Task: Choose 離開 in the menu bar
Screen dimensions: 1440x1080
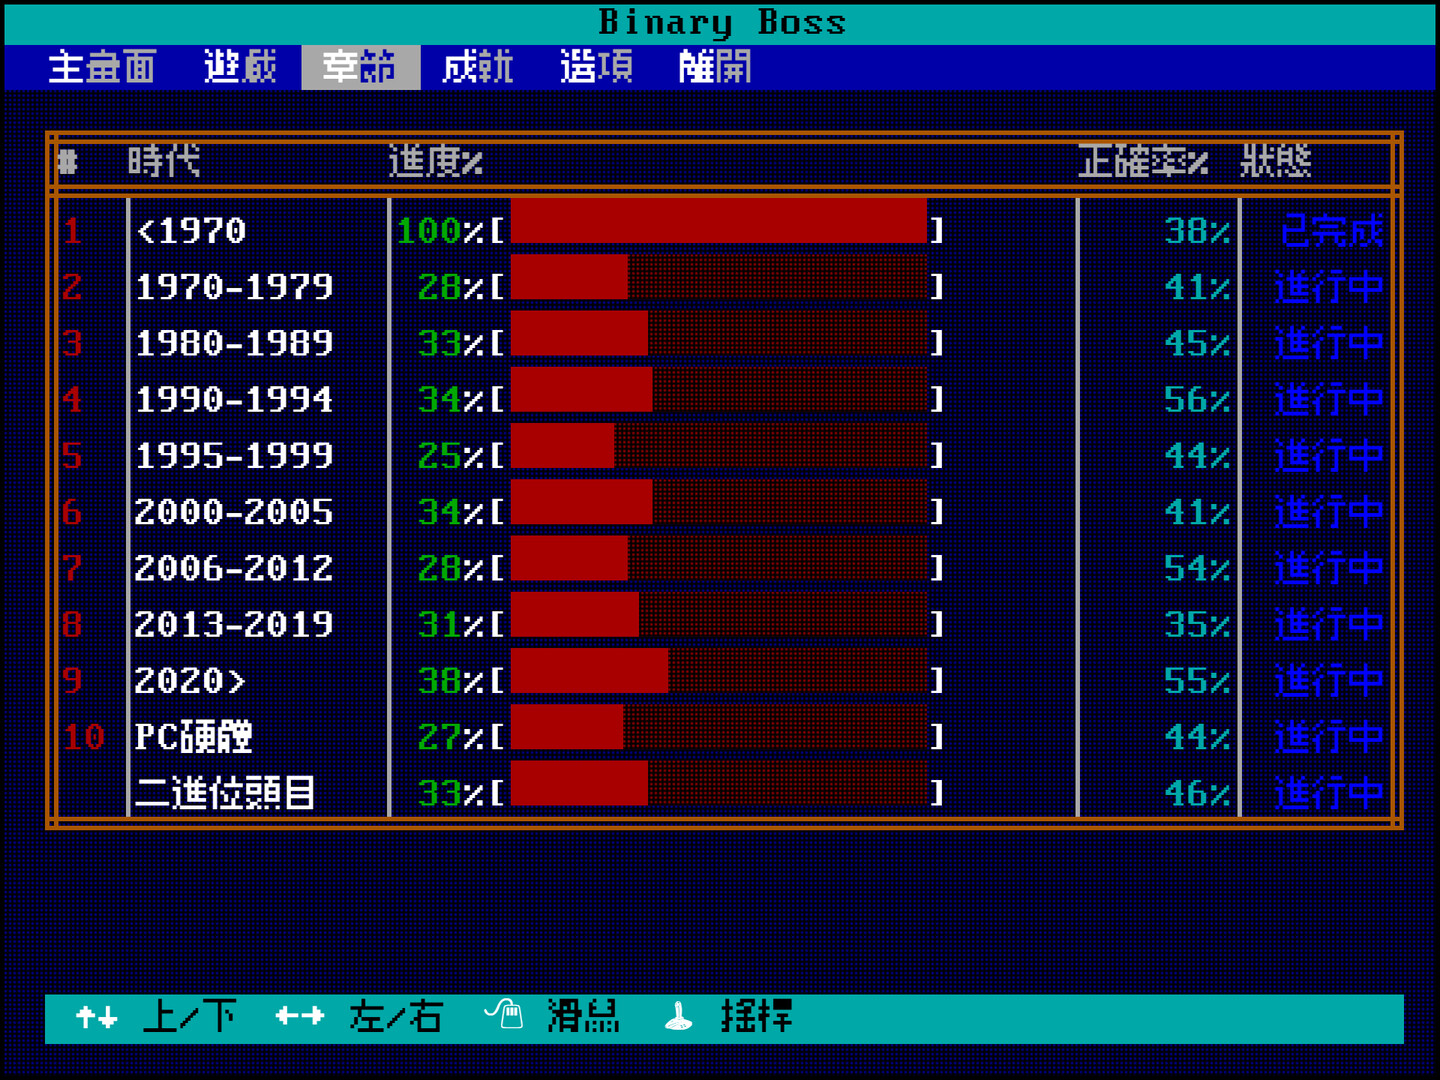Action: tap(715, 68)
